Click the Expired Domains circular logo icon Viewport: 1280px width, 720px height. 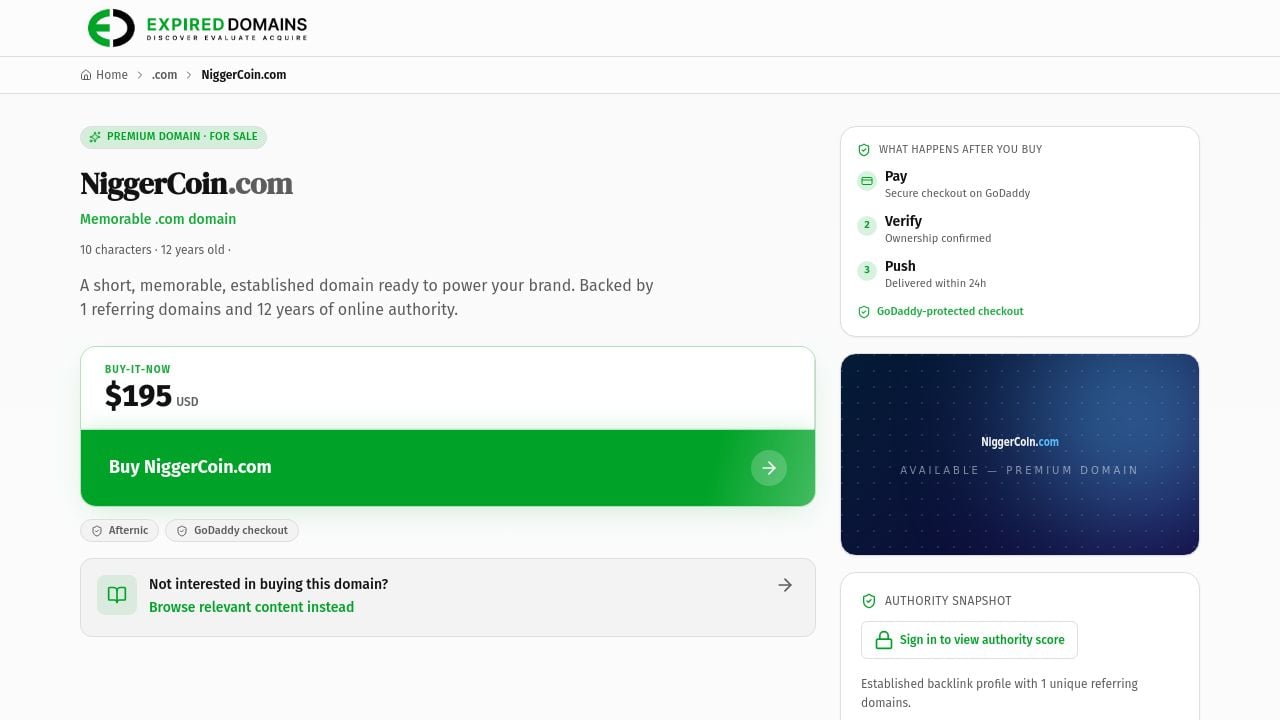[x=111, y=28]
